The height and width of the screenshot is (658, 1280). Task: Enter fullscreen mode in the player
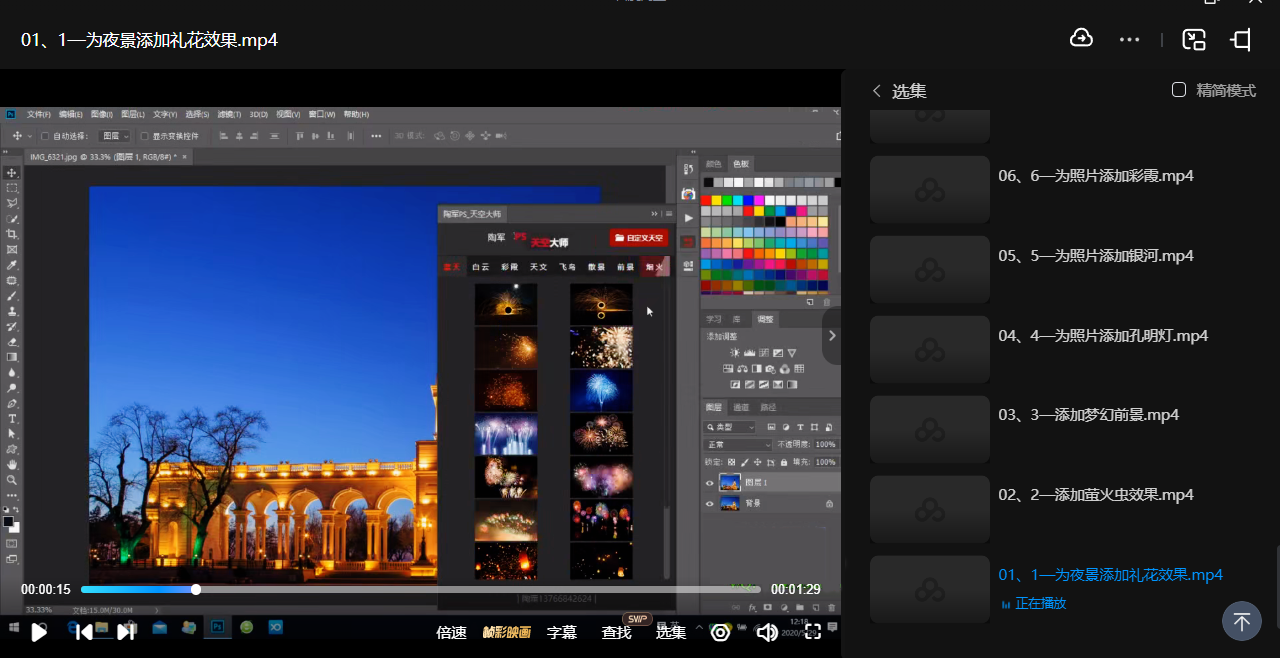pyautogui.click(x=813, y=632)
